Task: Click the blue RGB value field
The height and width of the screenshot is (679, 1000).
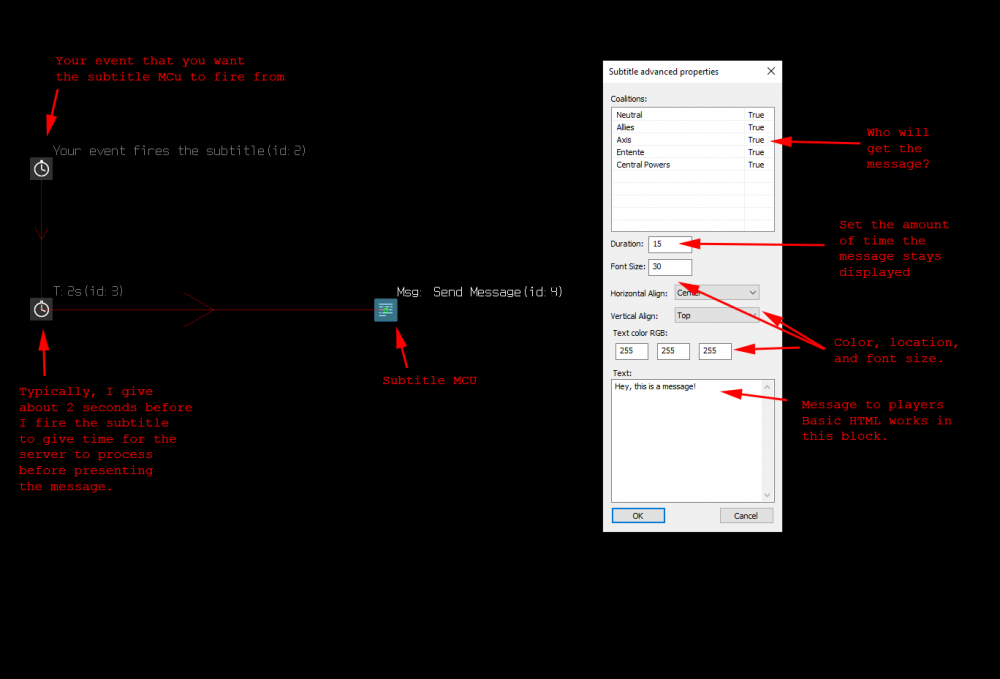Action: click(715, 351)
